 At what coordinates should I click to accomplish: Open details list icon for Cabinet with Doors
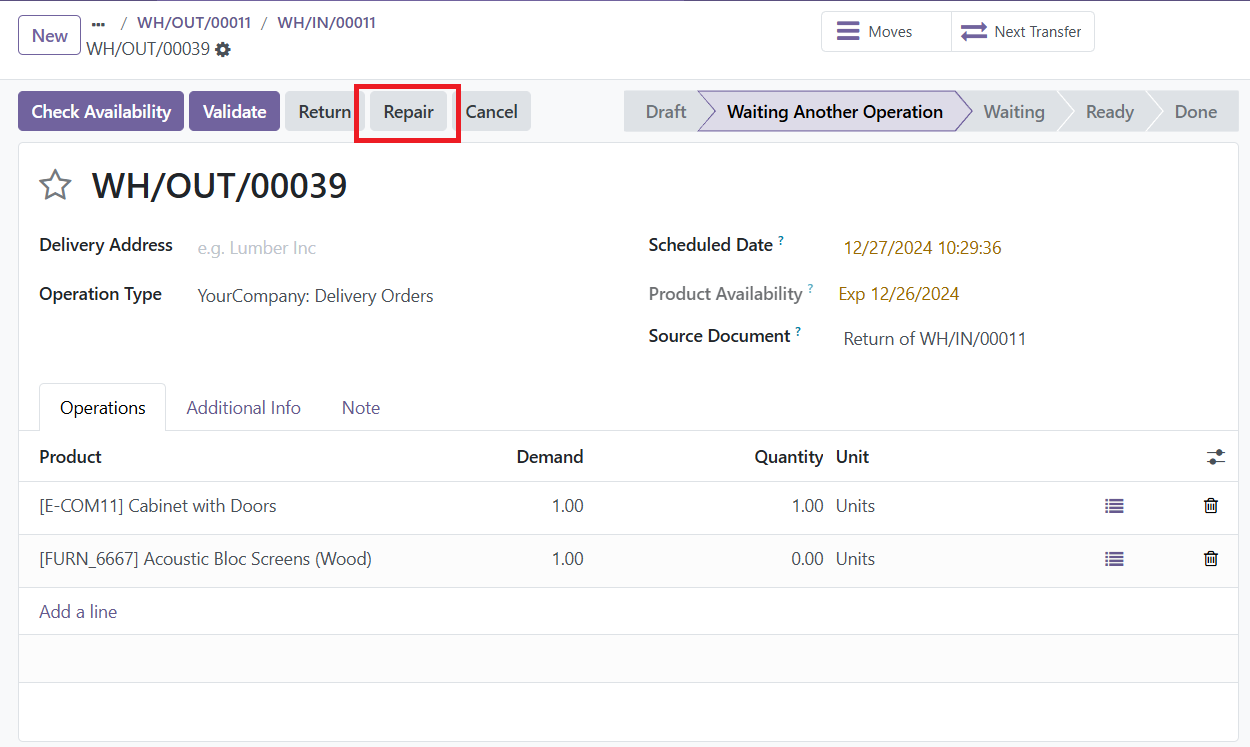[x=1114, y=506]
